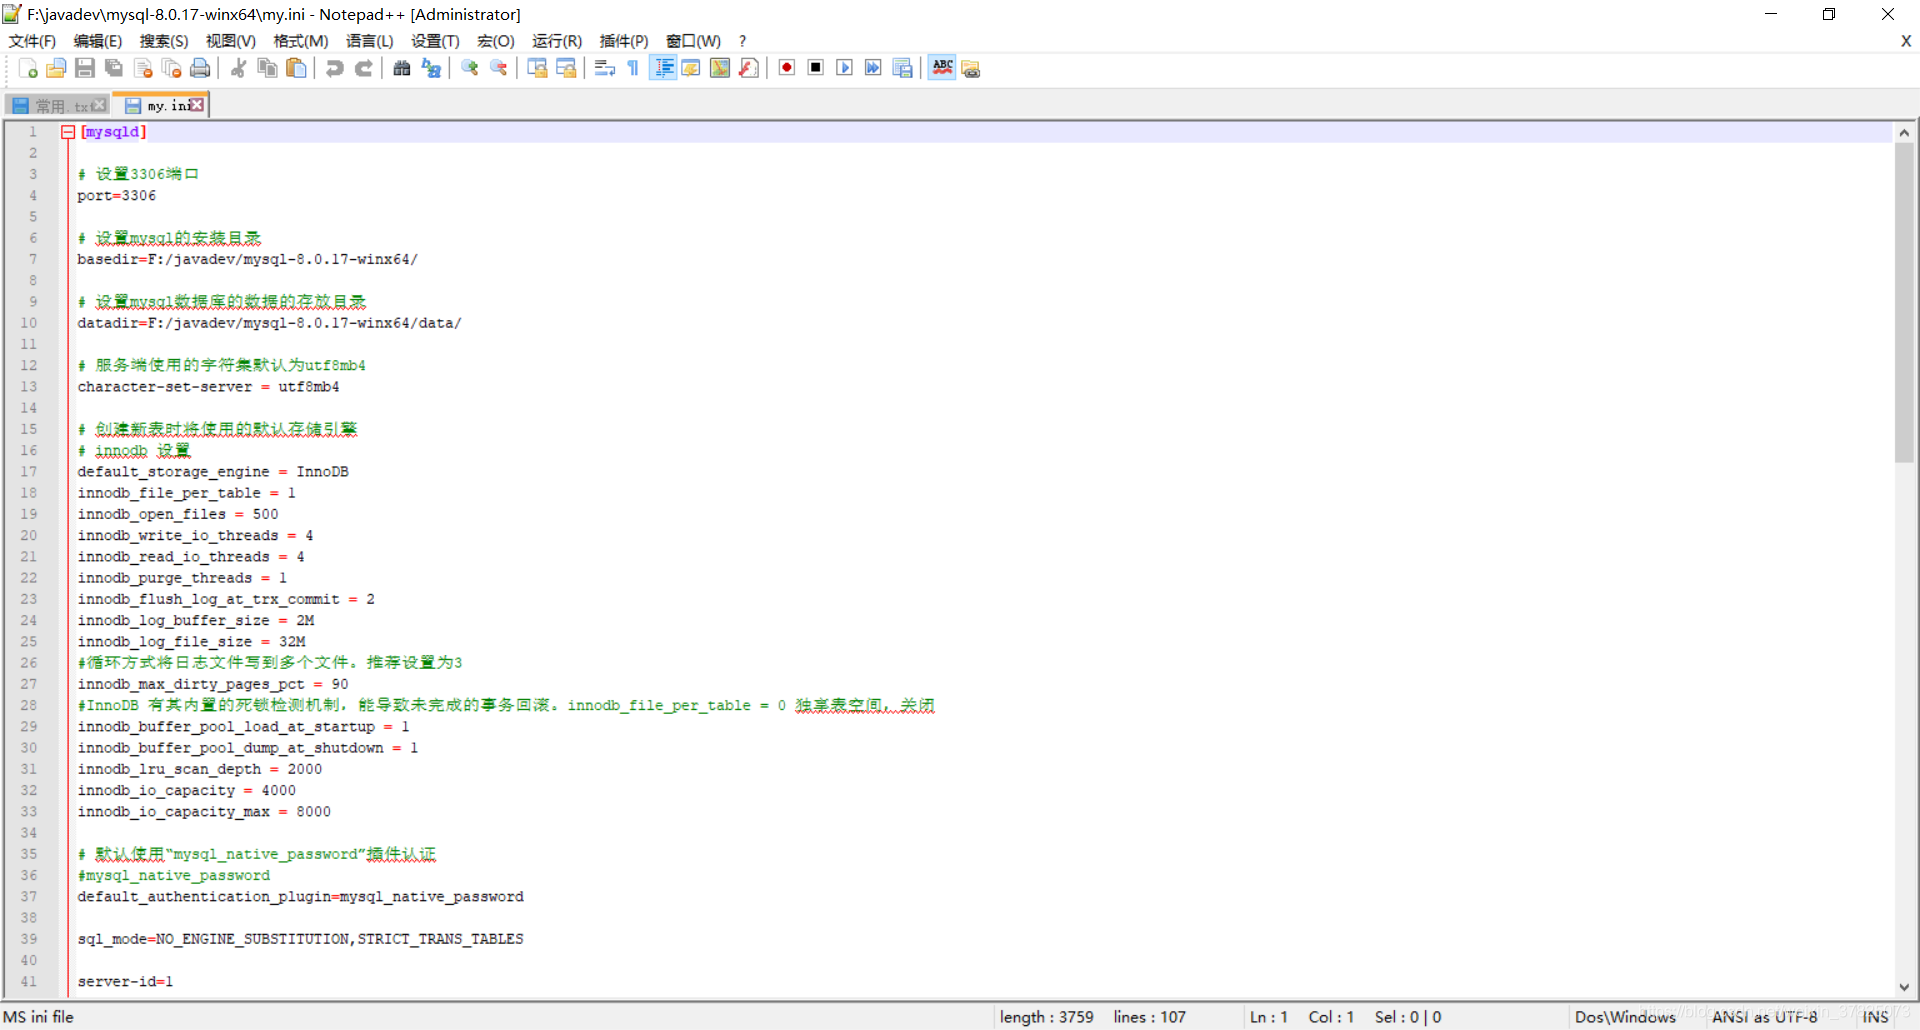Click the user-defined language icon
Screen dimensions: 1920x1030
[691, 68]
